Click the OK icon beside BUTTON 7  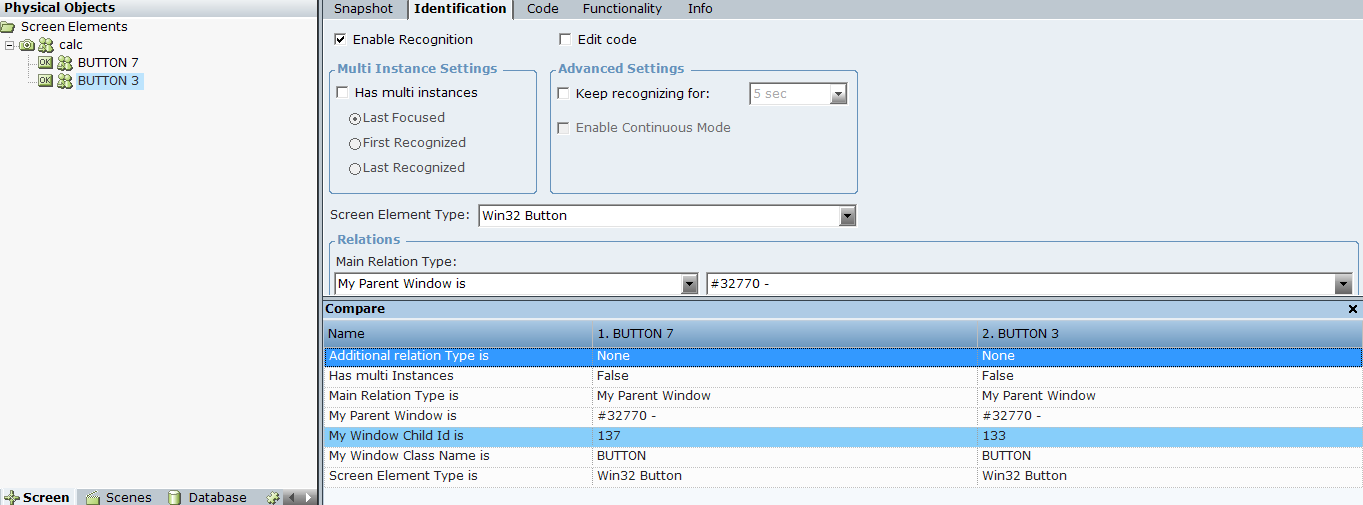coord(45,63)
